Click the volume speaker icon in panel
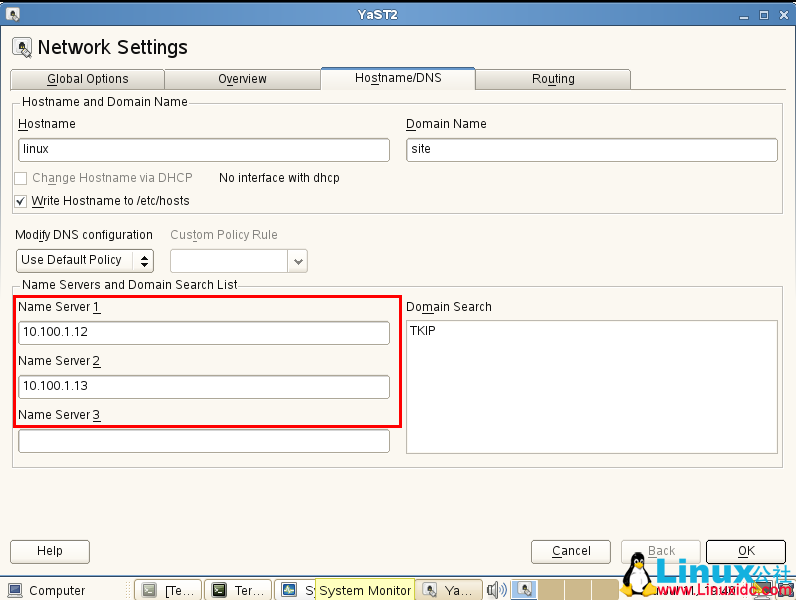Viewport: 796px width, 600px height. (x=496, y=590)
